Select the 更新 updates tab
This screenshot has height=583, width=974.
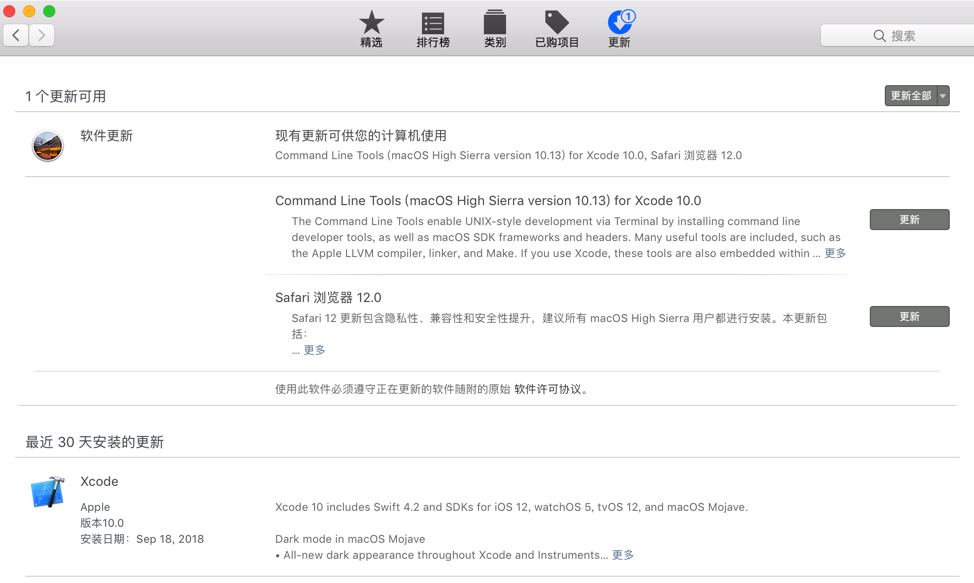coord(619,29)
